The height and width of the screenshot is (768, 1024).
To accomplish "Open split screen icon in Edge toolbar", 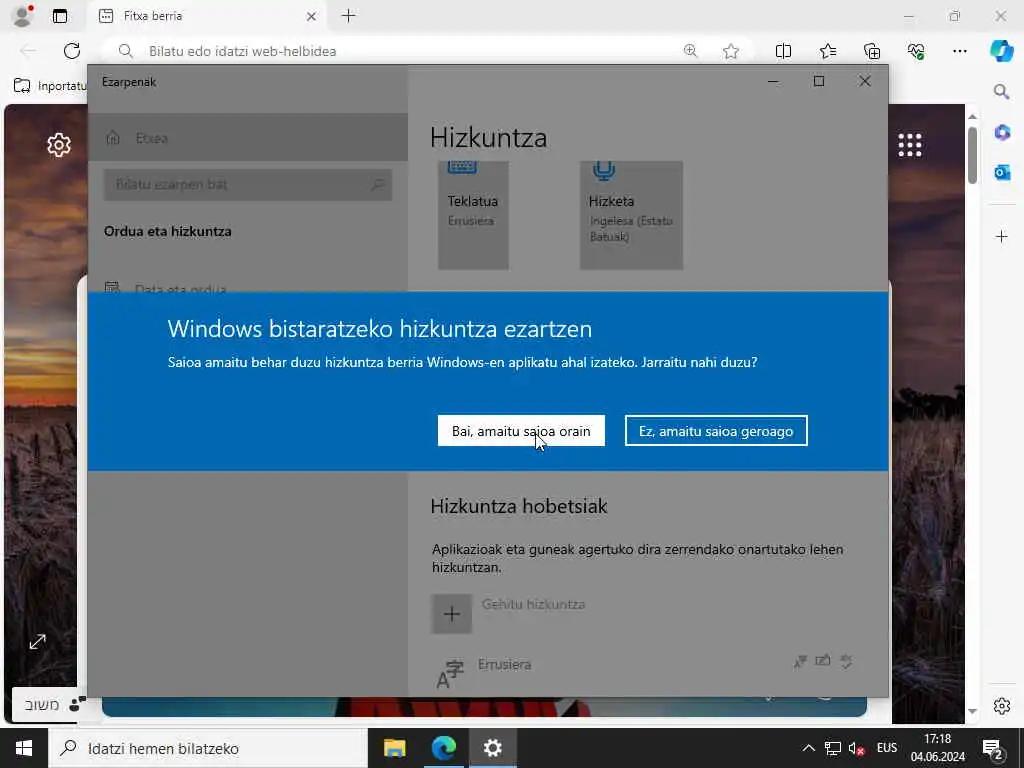I will (x=783, y=51).
